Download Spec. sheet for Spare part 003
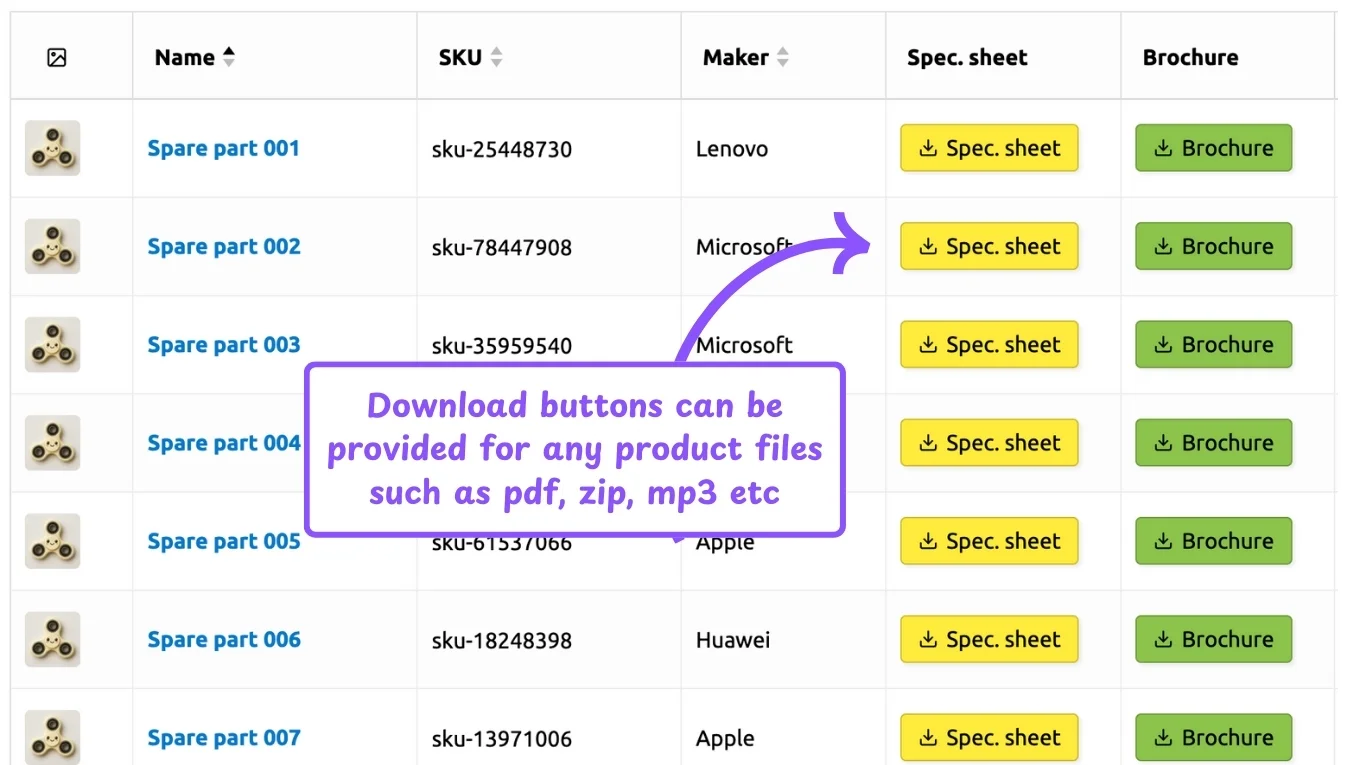 click(x=989, y=345)
